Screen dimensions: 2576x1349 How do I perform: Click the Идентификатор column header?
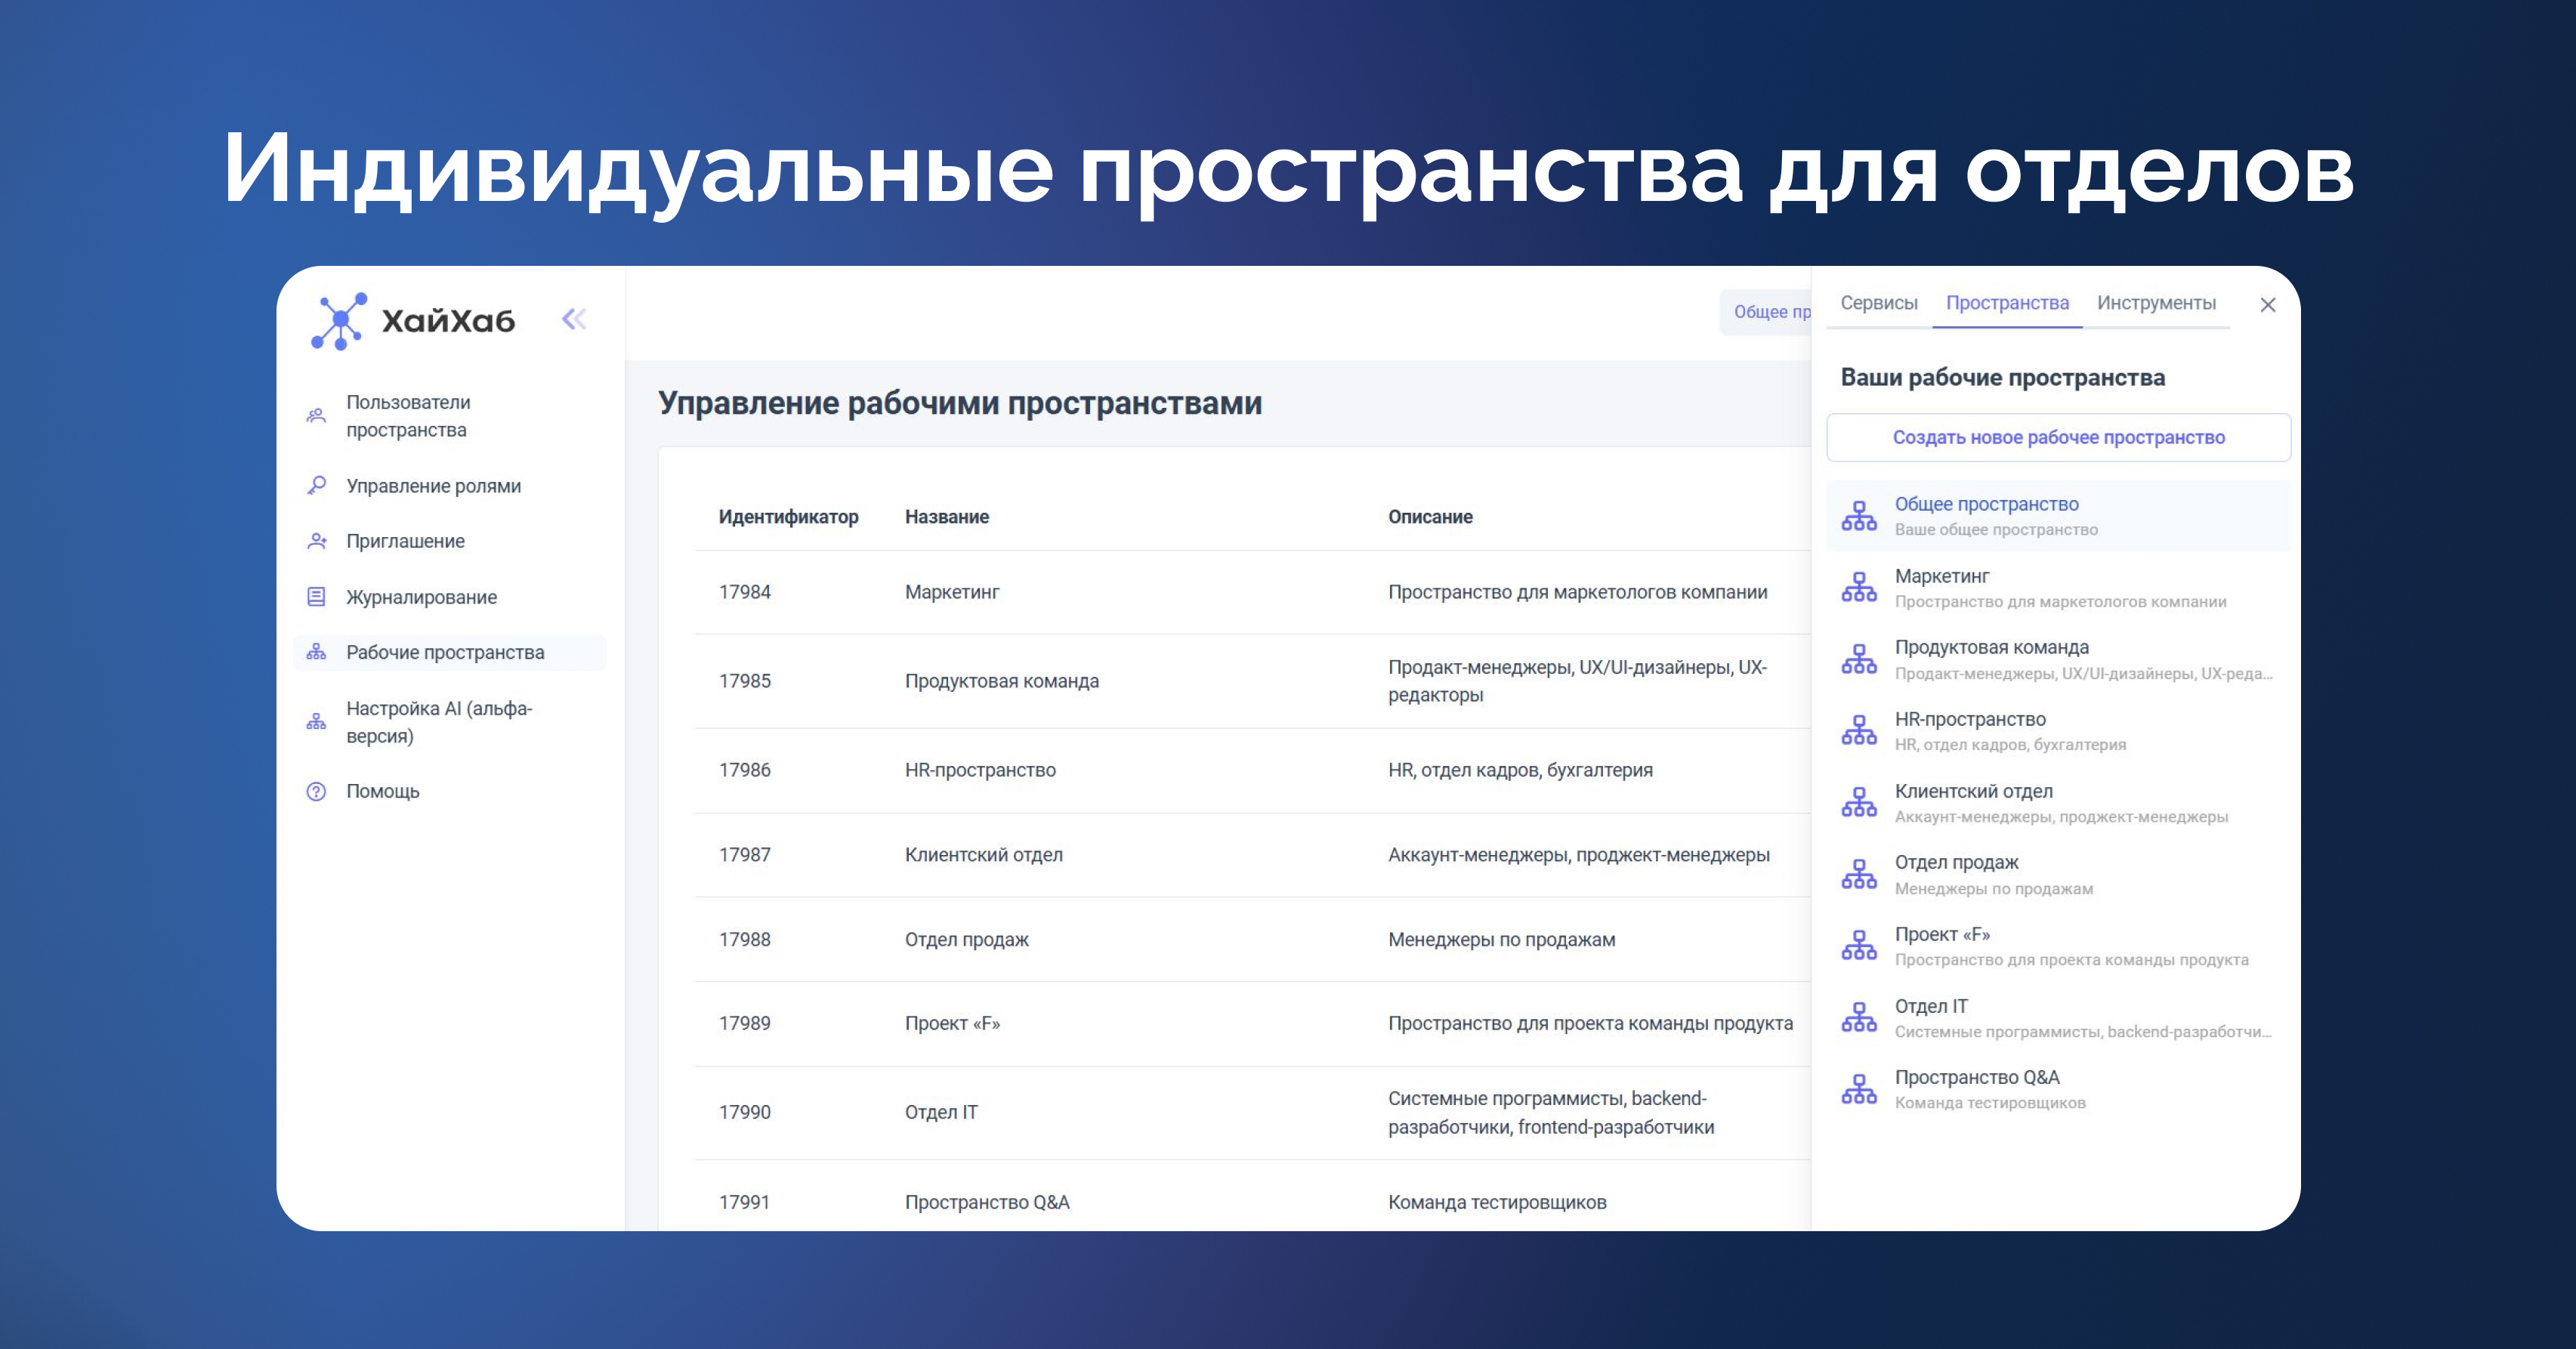[788, 517]
